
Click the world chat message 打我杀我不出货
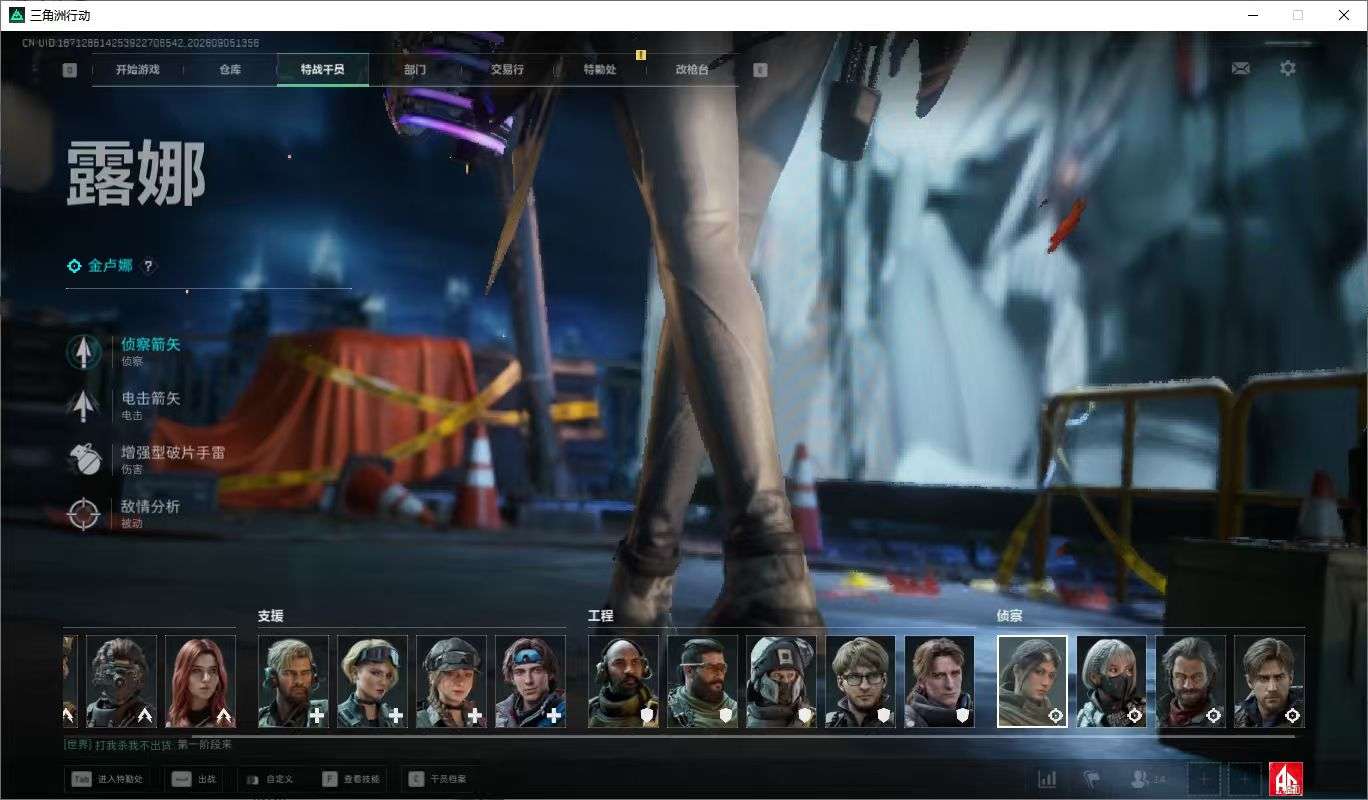tap(148, 745)
